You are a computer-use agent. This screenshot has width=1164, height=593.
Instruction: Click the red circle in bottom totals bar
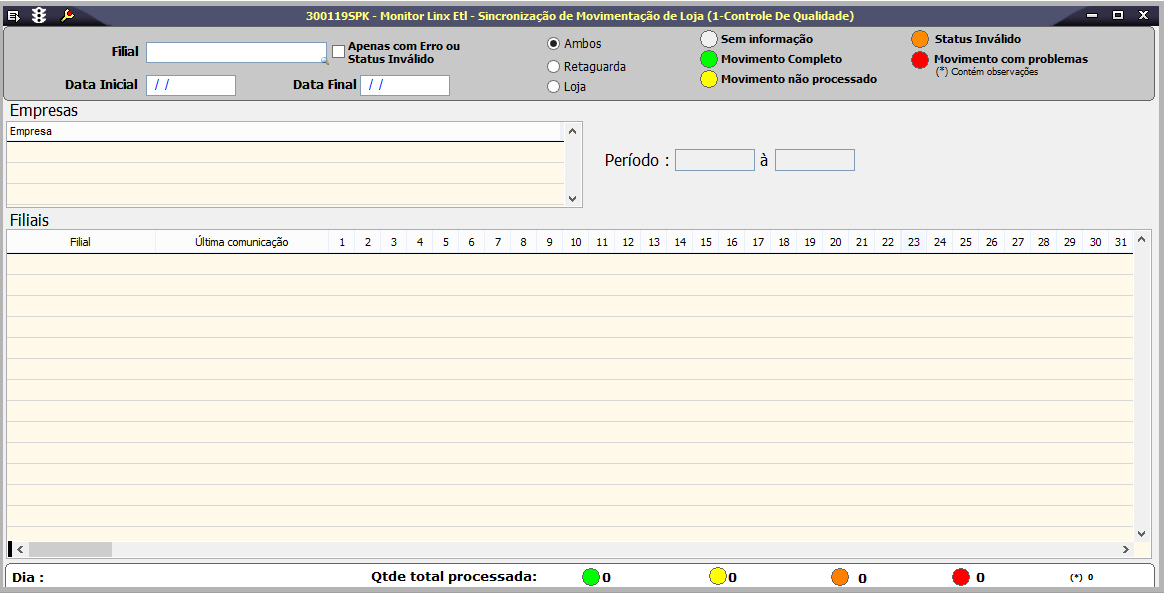(x=961, y=577)
